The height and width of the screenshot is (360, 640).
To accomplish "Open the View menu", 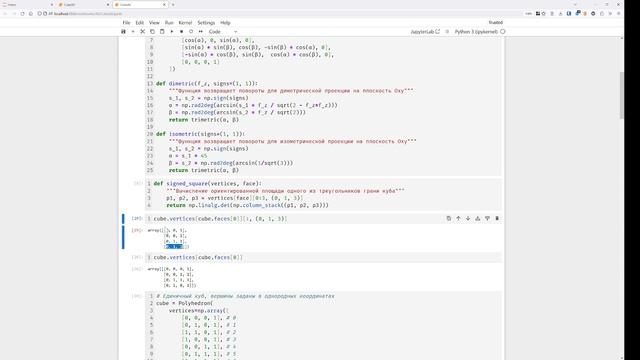I will pyautogui.click(x=154, y=23).
